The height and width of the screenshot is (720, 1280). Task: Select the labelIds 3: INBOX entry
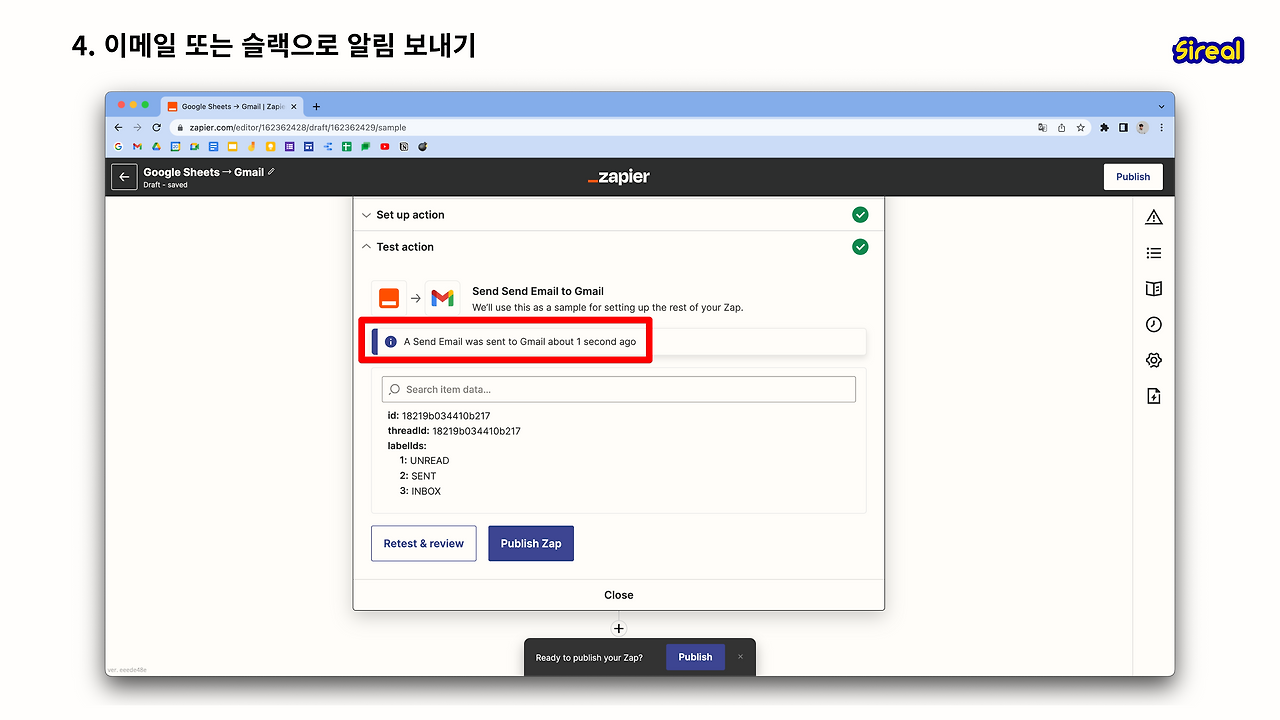click(x=420, y=491)
